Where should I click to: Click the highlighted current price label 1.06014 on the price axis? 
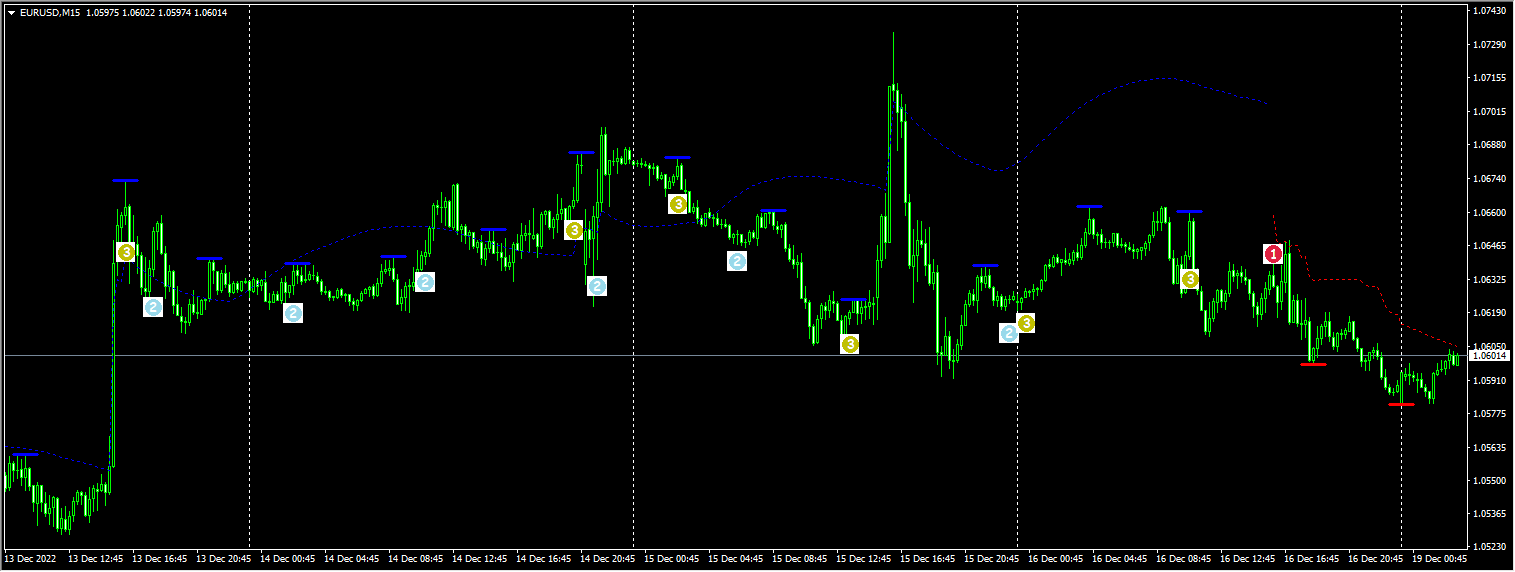(x=1489, y=356)
